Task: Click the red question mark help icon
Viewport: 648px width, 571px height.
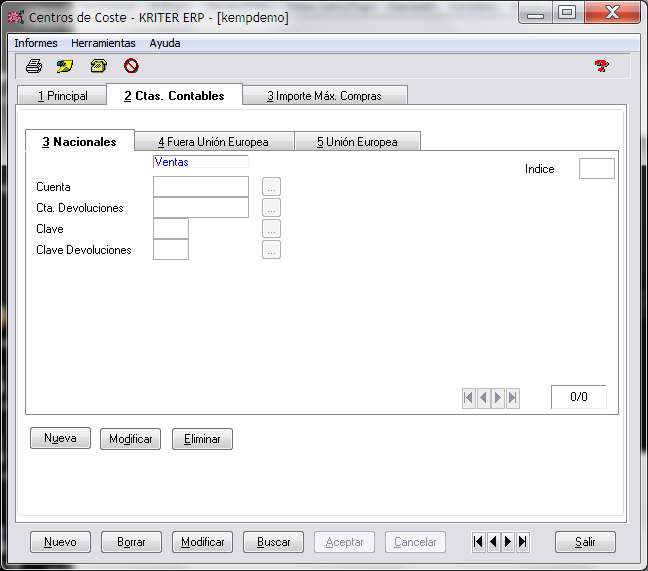Action: pos(602,66)
